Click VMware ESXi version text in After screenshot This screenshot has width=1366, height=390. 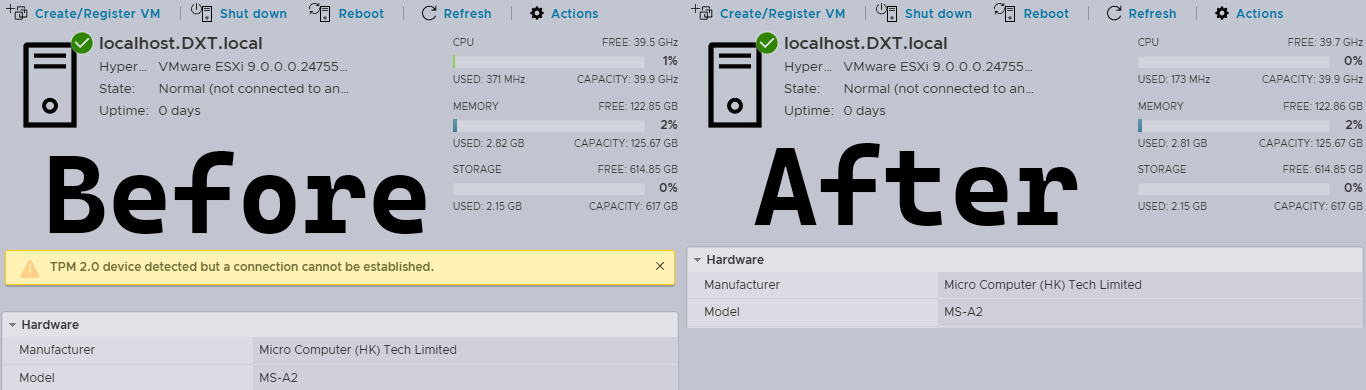pyautogui.click(x=938, y=67)
